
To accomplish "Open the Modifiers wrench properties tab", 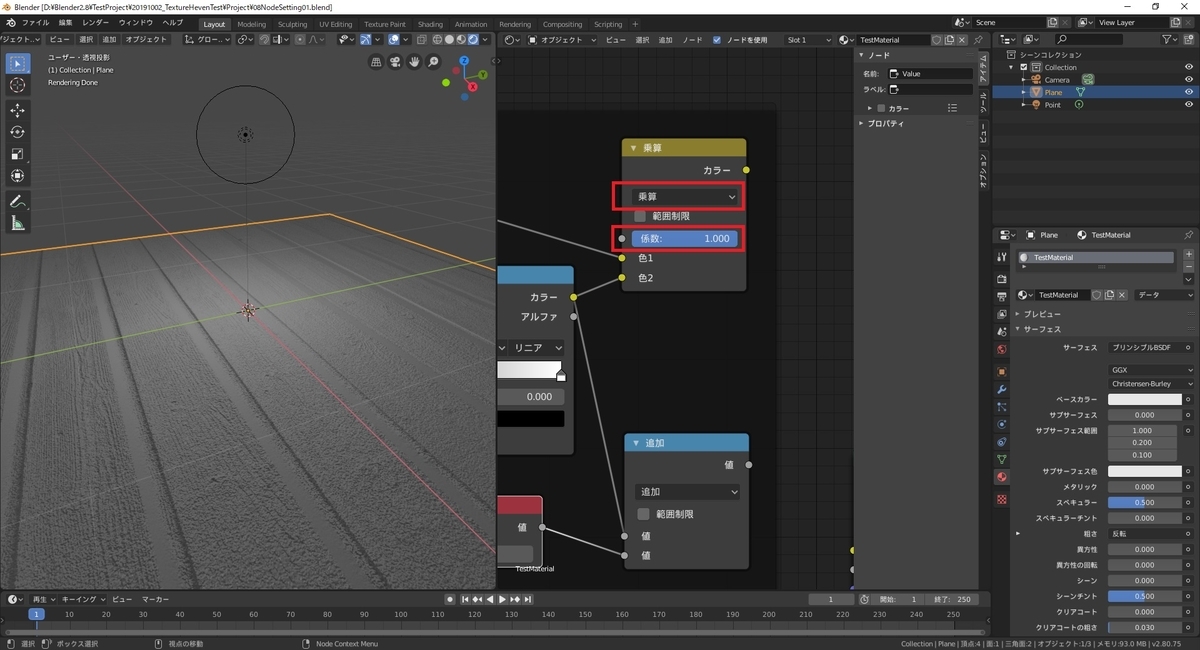I will pos(1002,389).
